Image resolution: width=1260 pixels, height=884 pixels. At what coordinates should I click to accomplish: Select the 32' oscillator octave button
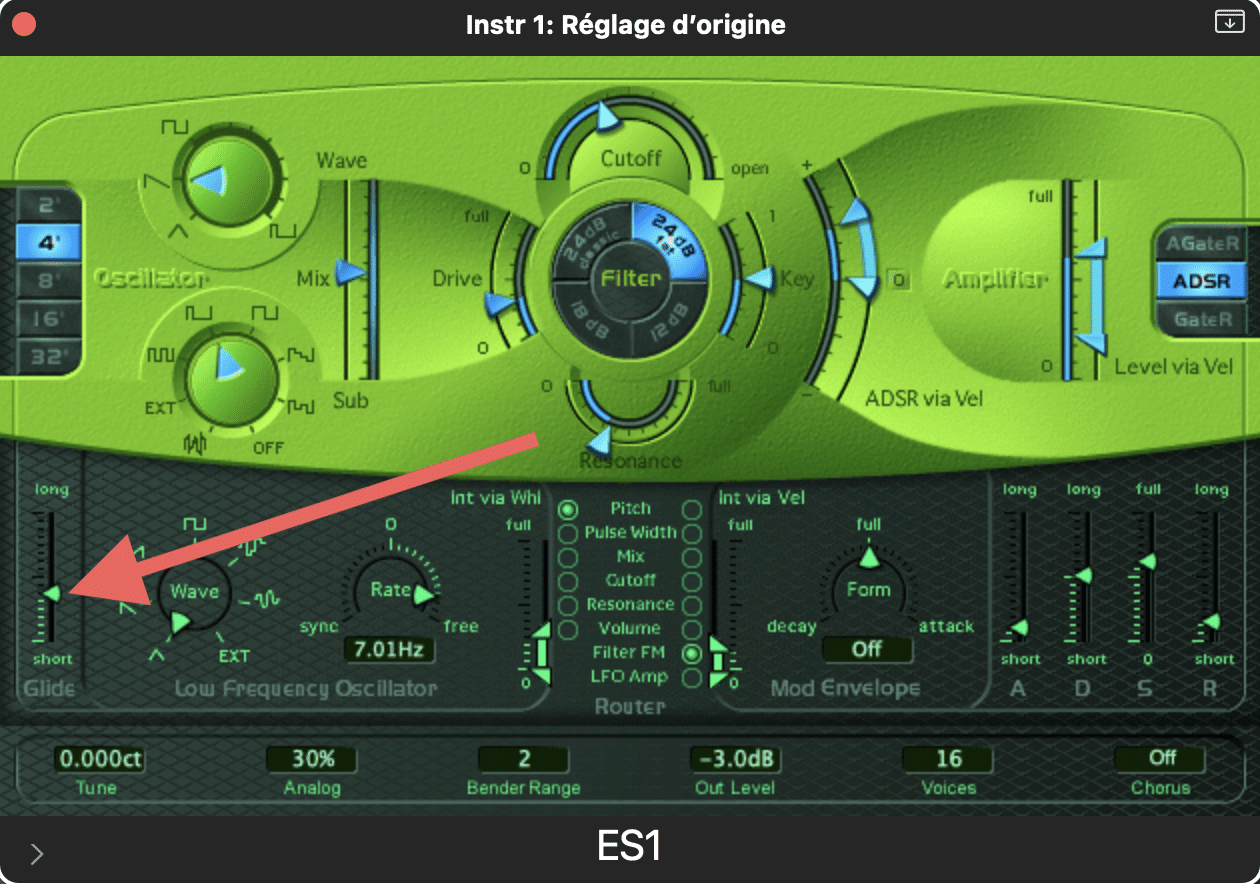pos(49,356)
